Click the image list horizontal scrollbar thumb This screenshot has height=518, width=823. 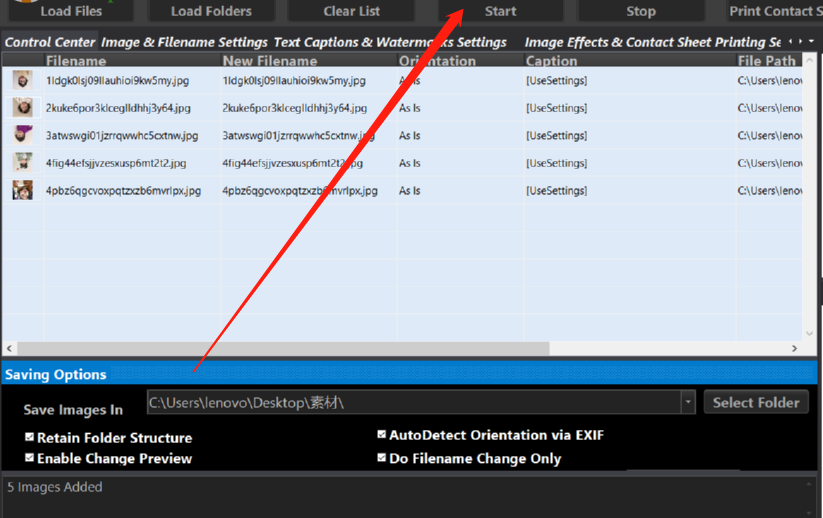click(x=283, y=348)
